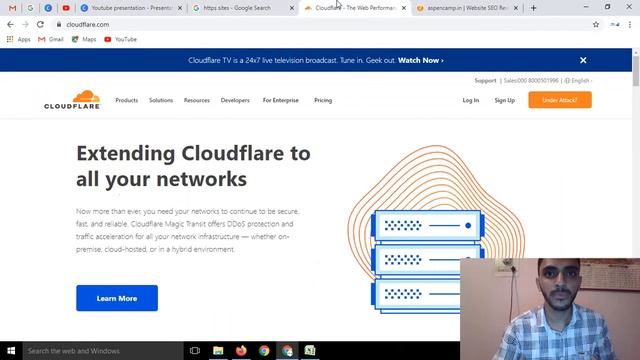The height and width of the screenshot is (360, 640).
Task: Click the Extending Cloudflare headline
Action: pos(193,166)
